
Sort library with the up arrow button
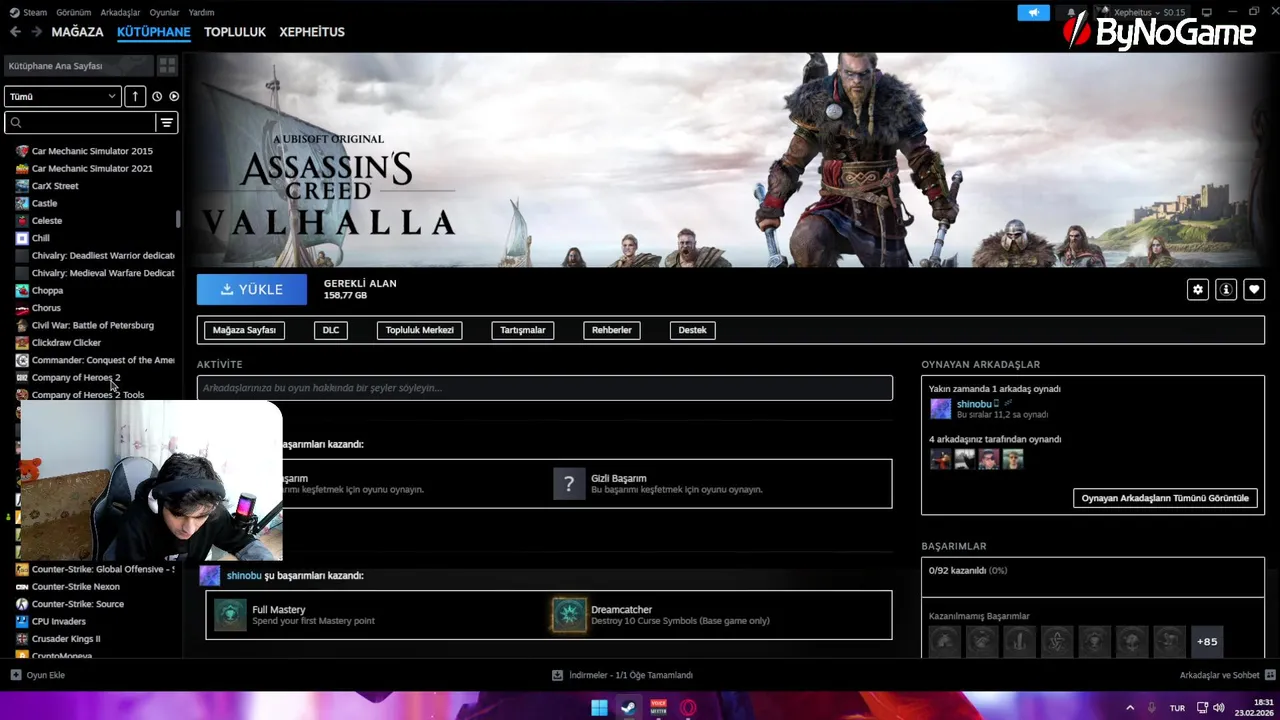(136, 96)
